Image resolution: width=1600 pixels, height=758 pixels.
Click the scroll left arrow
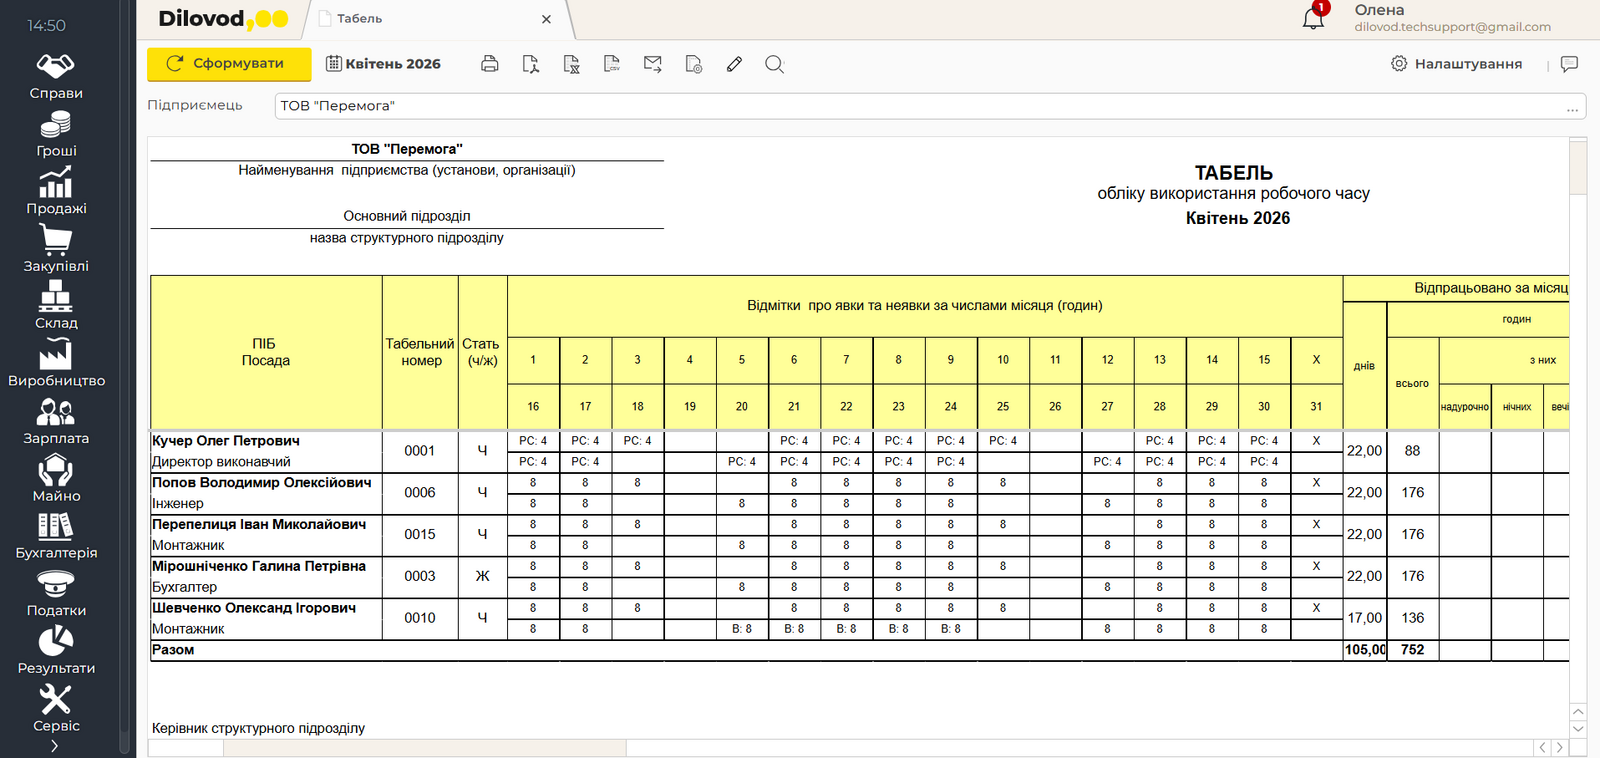point(1543,748)
